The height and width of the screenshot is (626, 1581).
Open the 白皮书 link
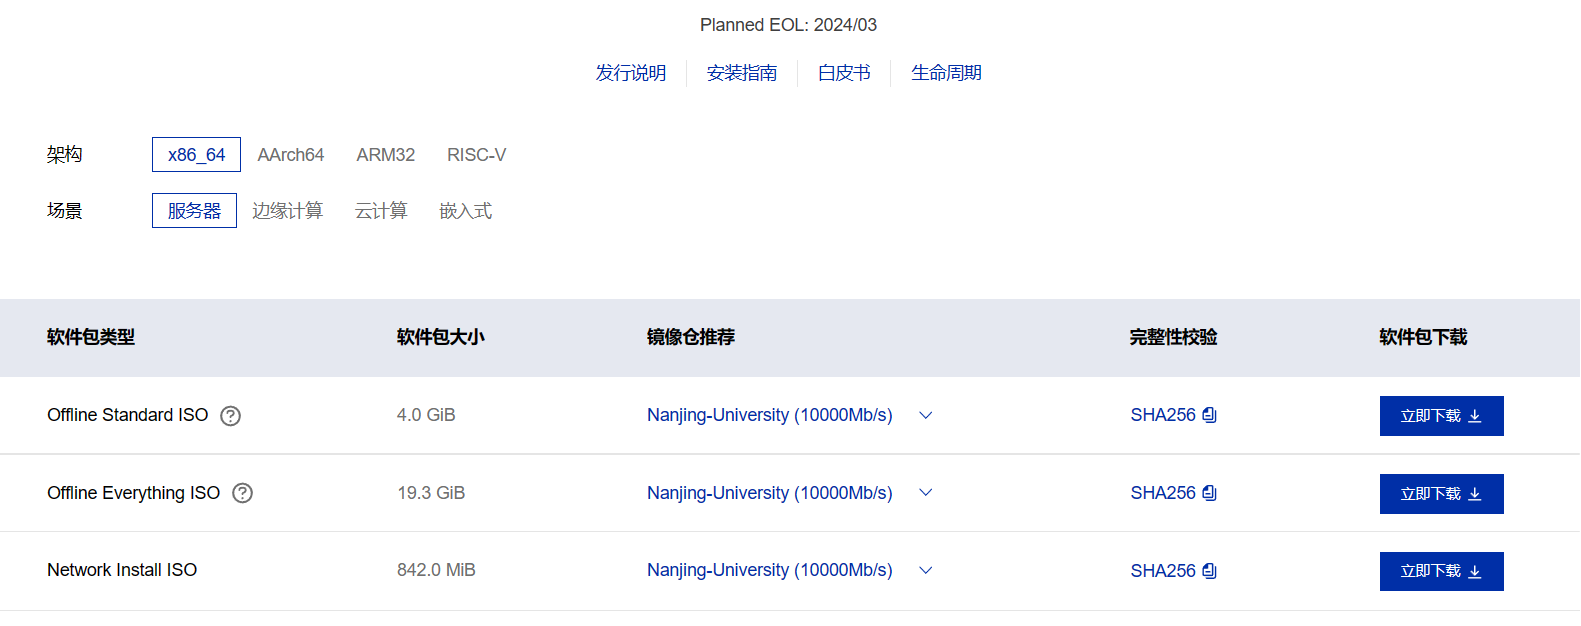pos(844,73)
